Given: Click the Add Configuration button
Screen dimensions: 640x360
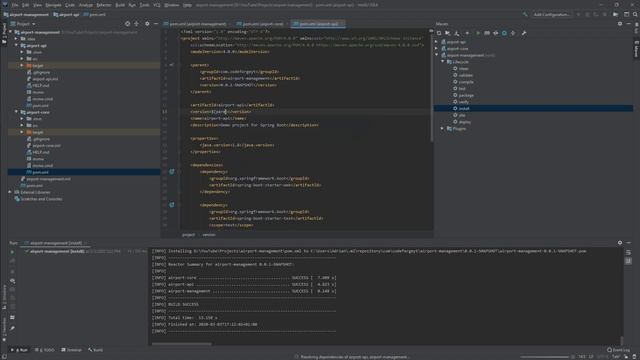Looking at the screenshot, I should click(551, 14).
